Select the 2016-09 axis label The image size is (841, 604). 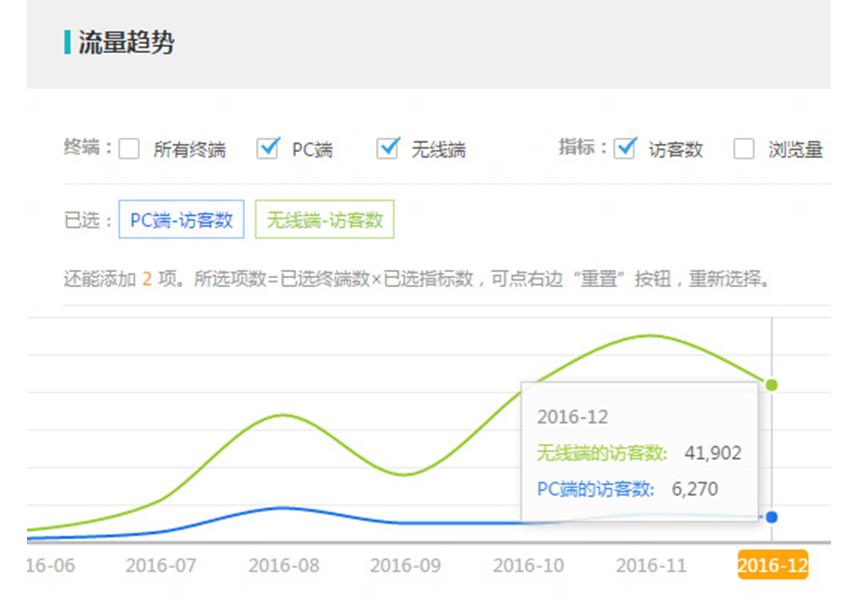(x=405, y=565)
